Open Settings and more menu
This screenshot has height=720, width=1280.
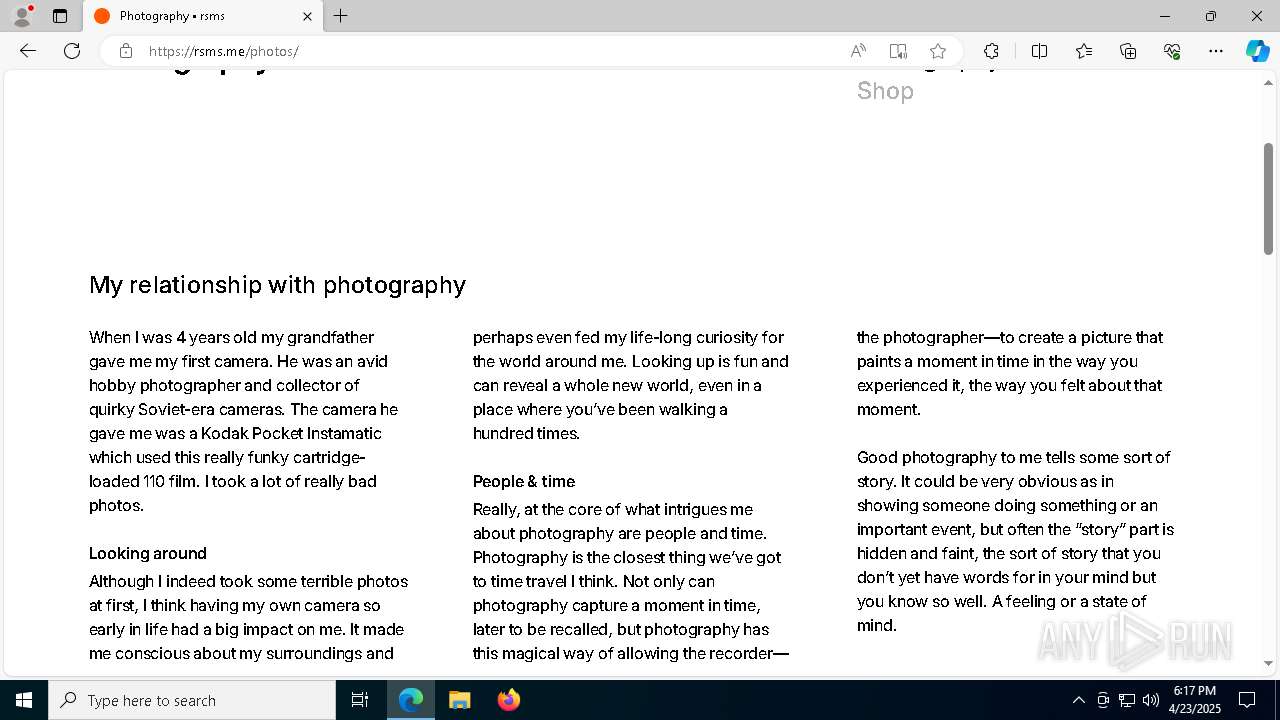[x=1216, y=51]
